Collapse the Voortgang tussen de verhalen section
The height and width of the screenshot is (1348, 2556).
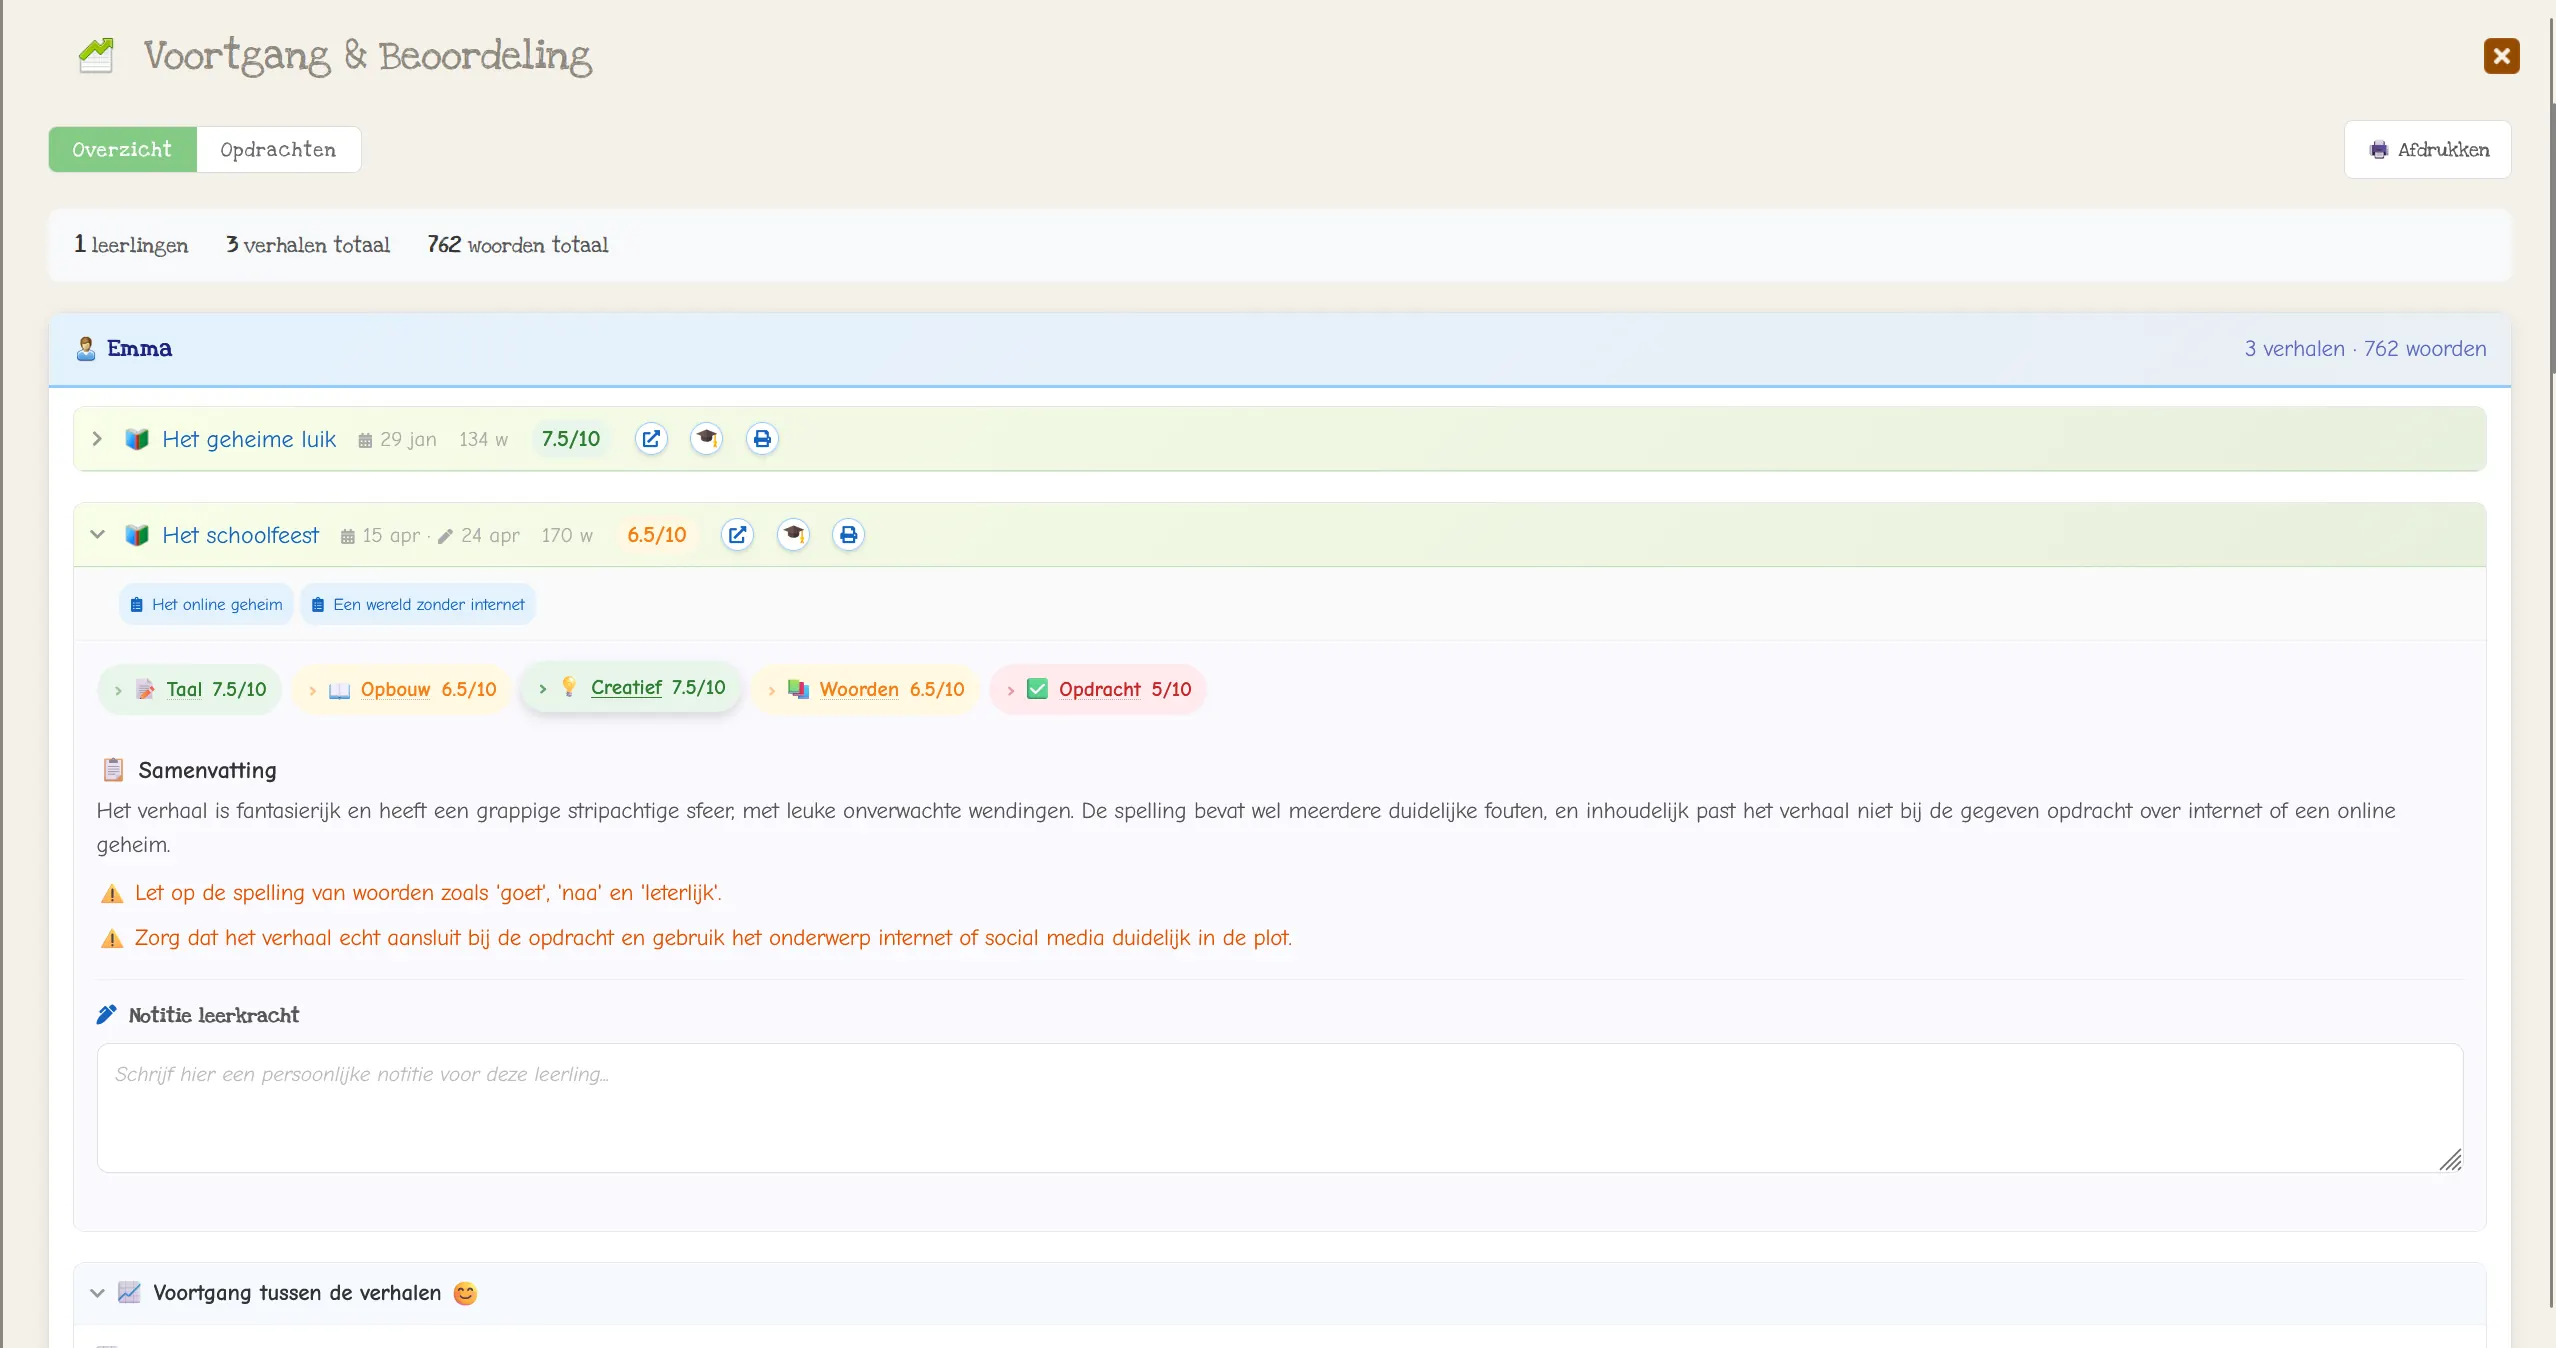pyautogui.click(x=97, y=1293)
